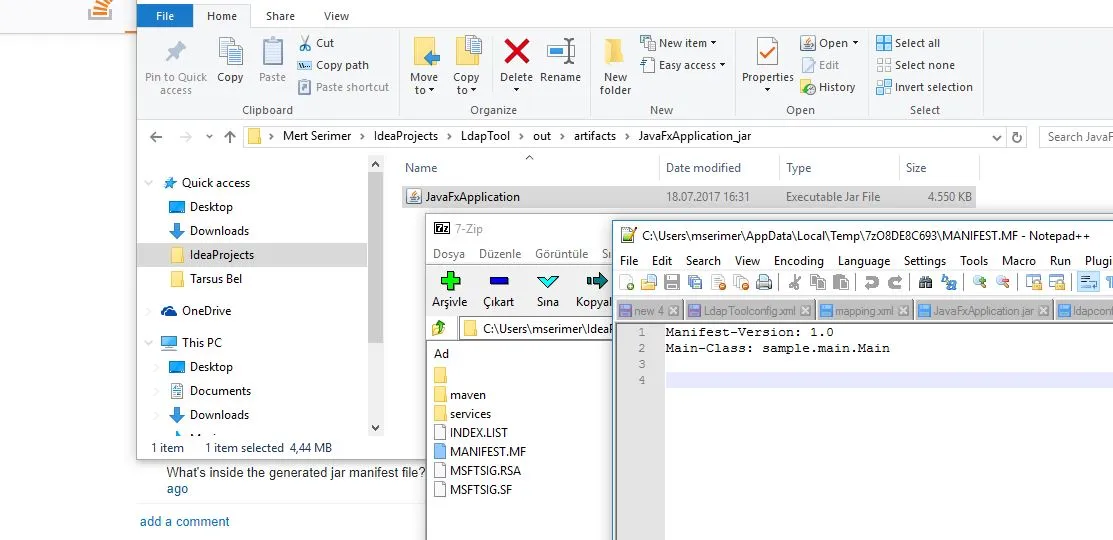The height and width of the screenshot is (540, 1113).
Task: Click the Close All icon in Notepad++ toolbar
Action: 741,282
